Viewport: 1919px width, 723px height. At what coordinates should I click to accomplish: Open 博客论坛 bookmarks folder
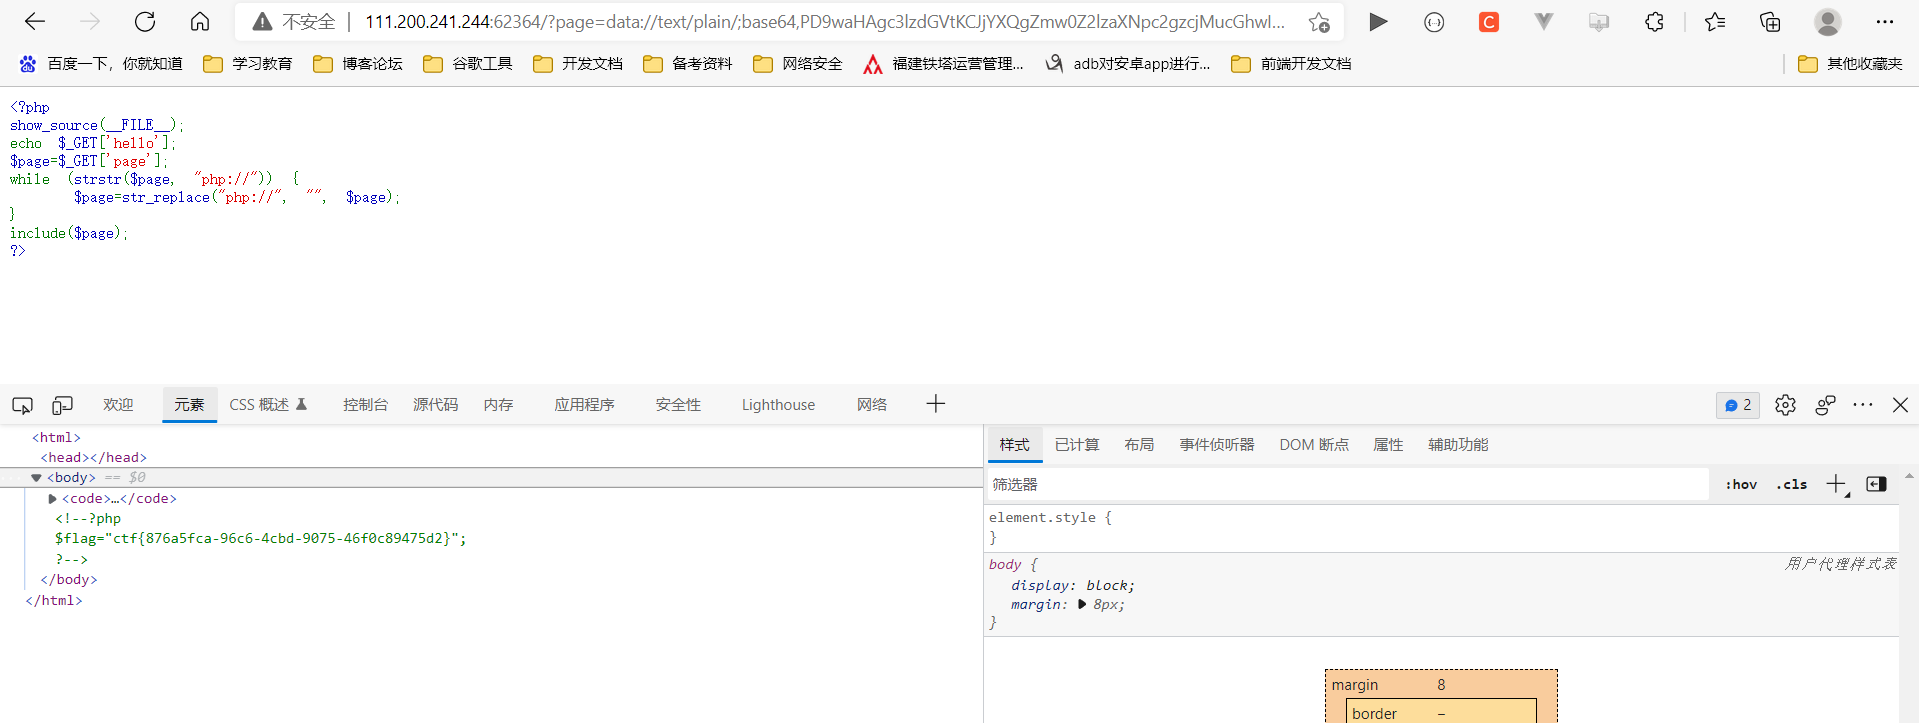[358, 64]
